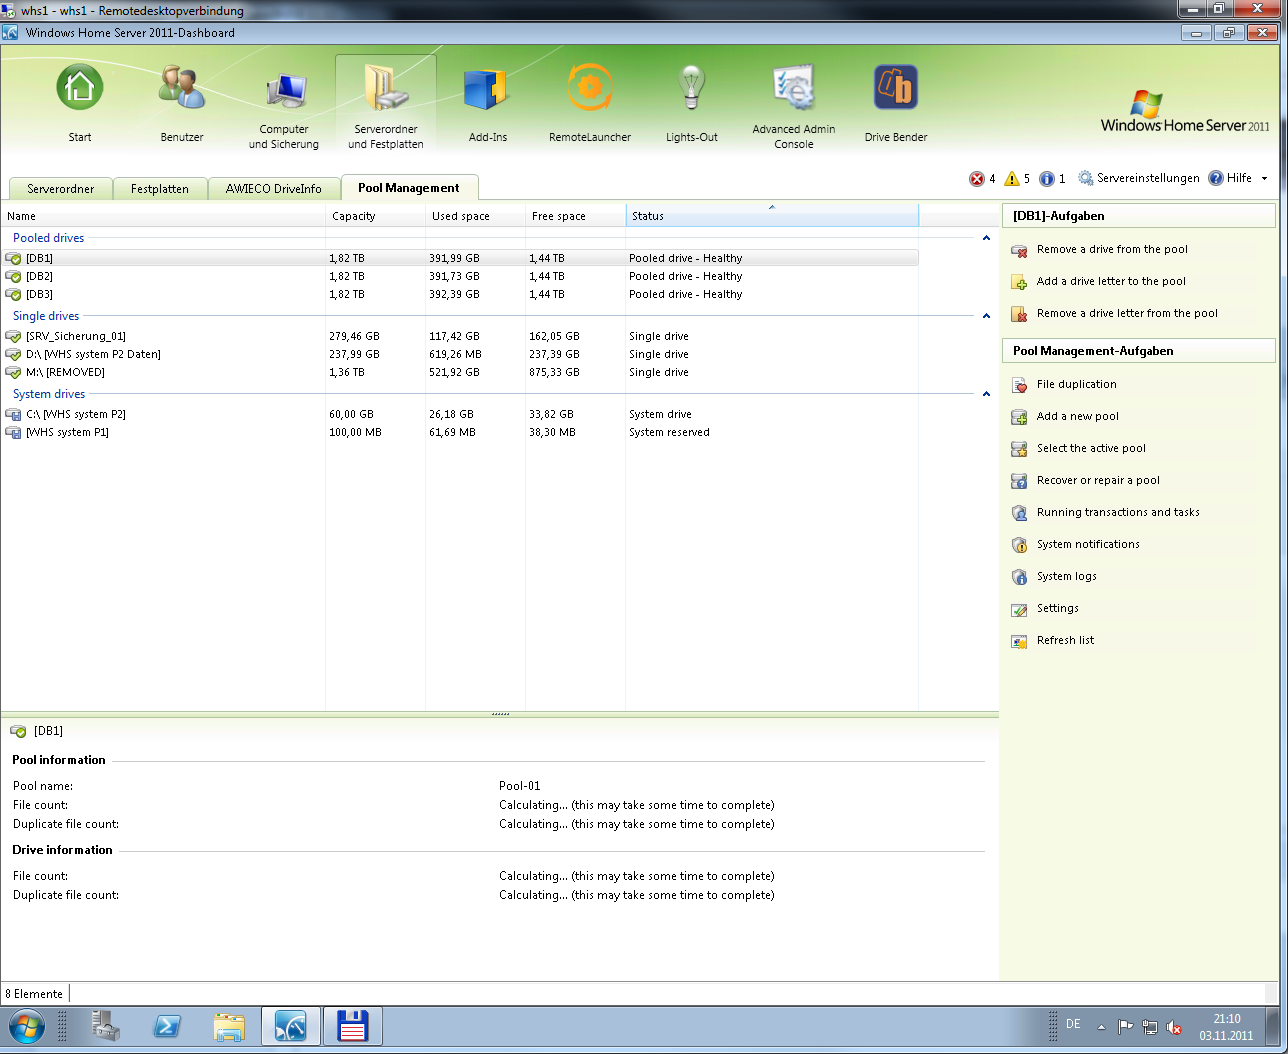Sort by the Status column header
The height and width of the screenshot is (1054, 1288).
772,216
